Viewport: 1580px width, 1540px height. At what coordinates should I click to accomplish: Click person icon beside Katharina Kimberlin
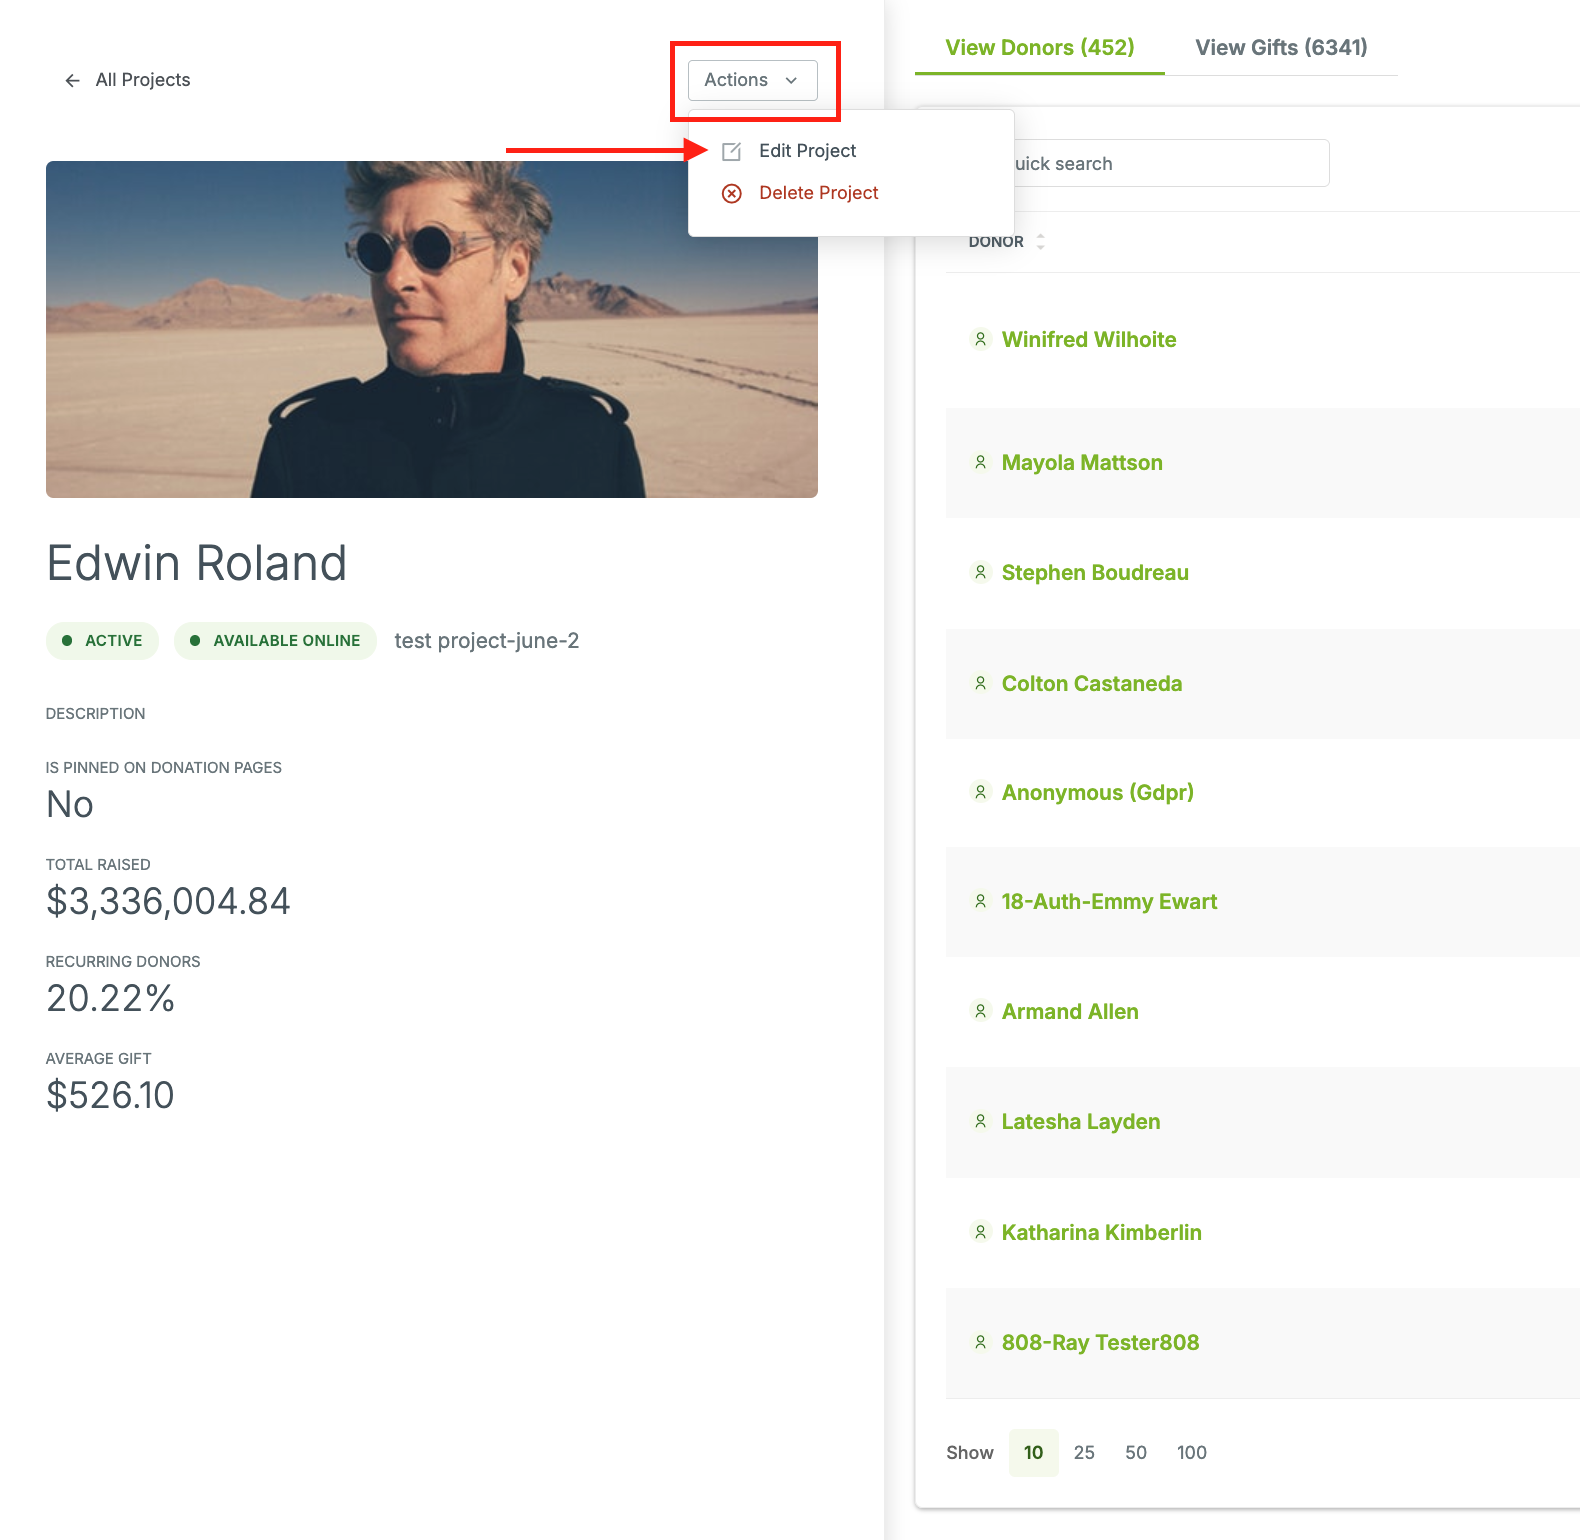[x=981, y=1233]
